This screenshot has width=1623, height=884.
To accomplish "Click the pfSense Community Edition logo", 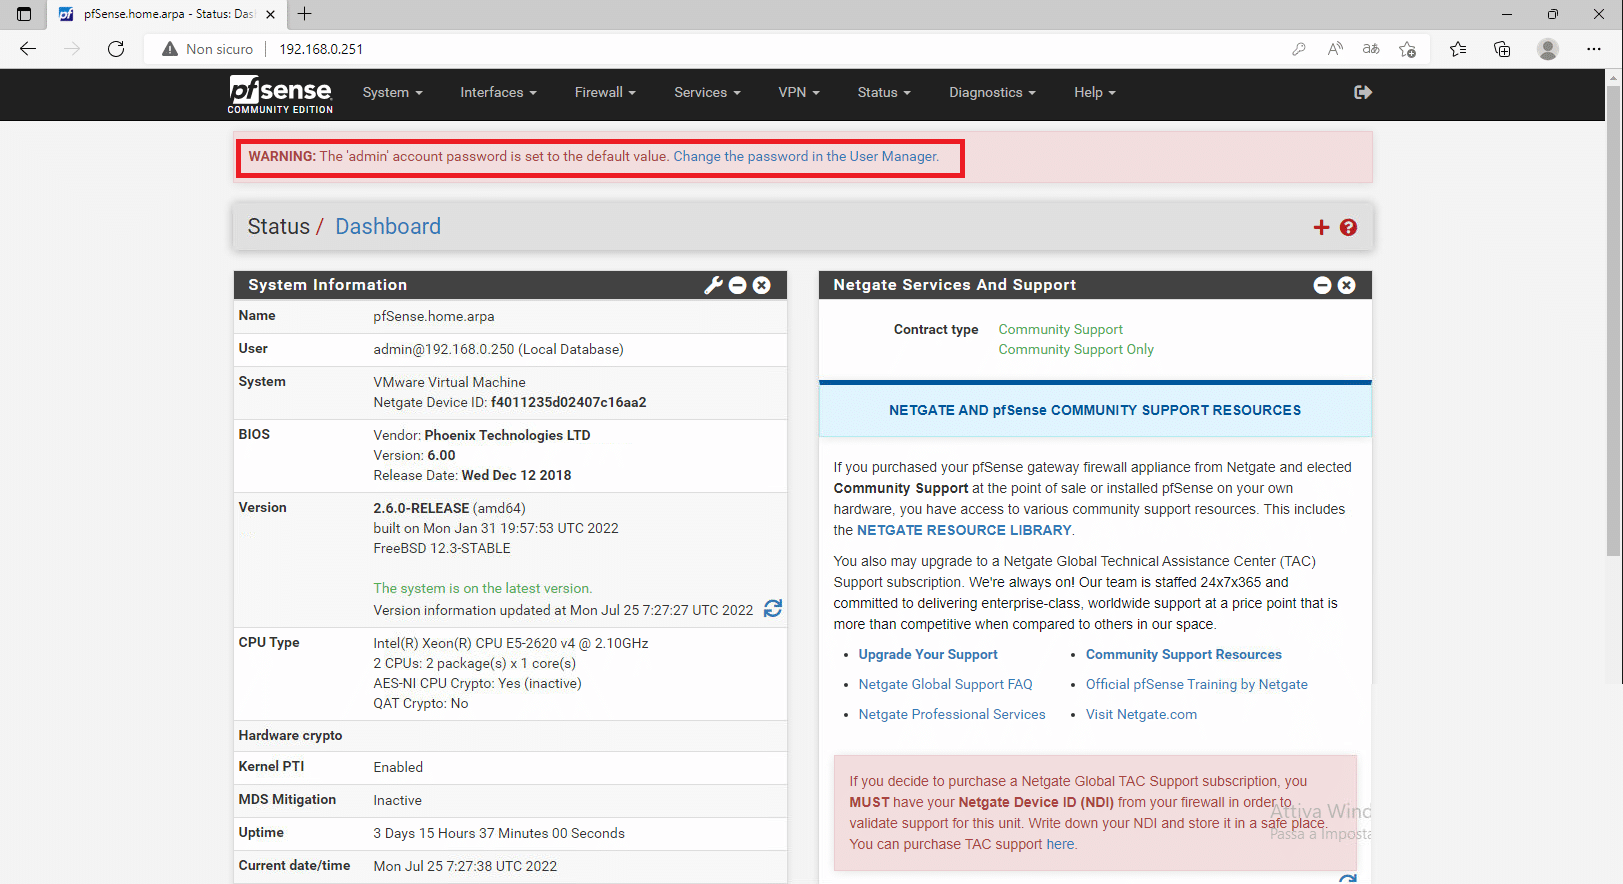I will click(280, 94).
